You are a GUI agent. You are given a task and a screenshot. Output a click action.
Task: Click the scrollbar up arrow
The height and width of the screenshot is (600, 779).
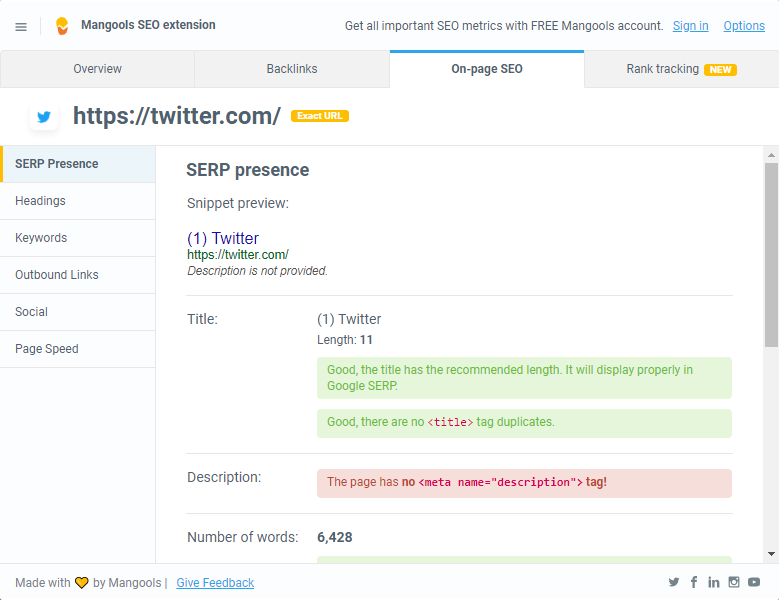pyautogui.click(x=771, y=155)
